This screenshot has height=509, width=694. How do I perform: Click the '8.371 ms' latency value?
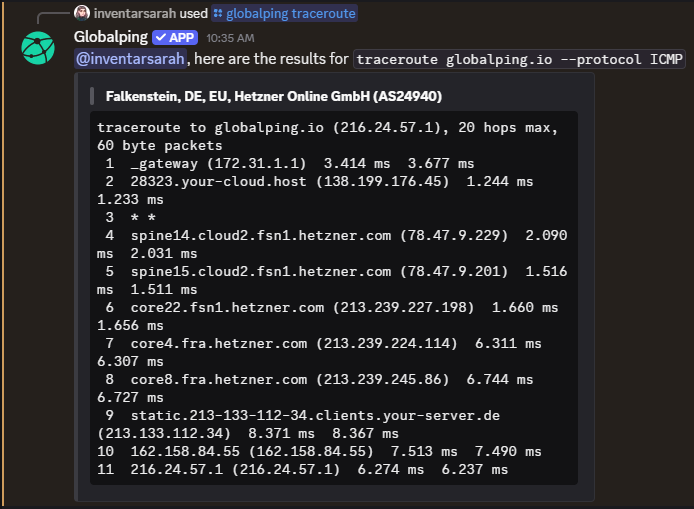[281, 433]
